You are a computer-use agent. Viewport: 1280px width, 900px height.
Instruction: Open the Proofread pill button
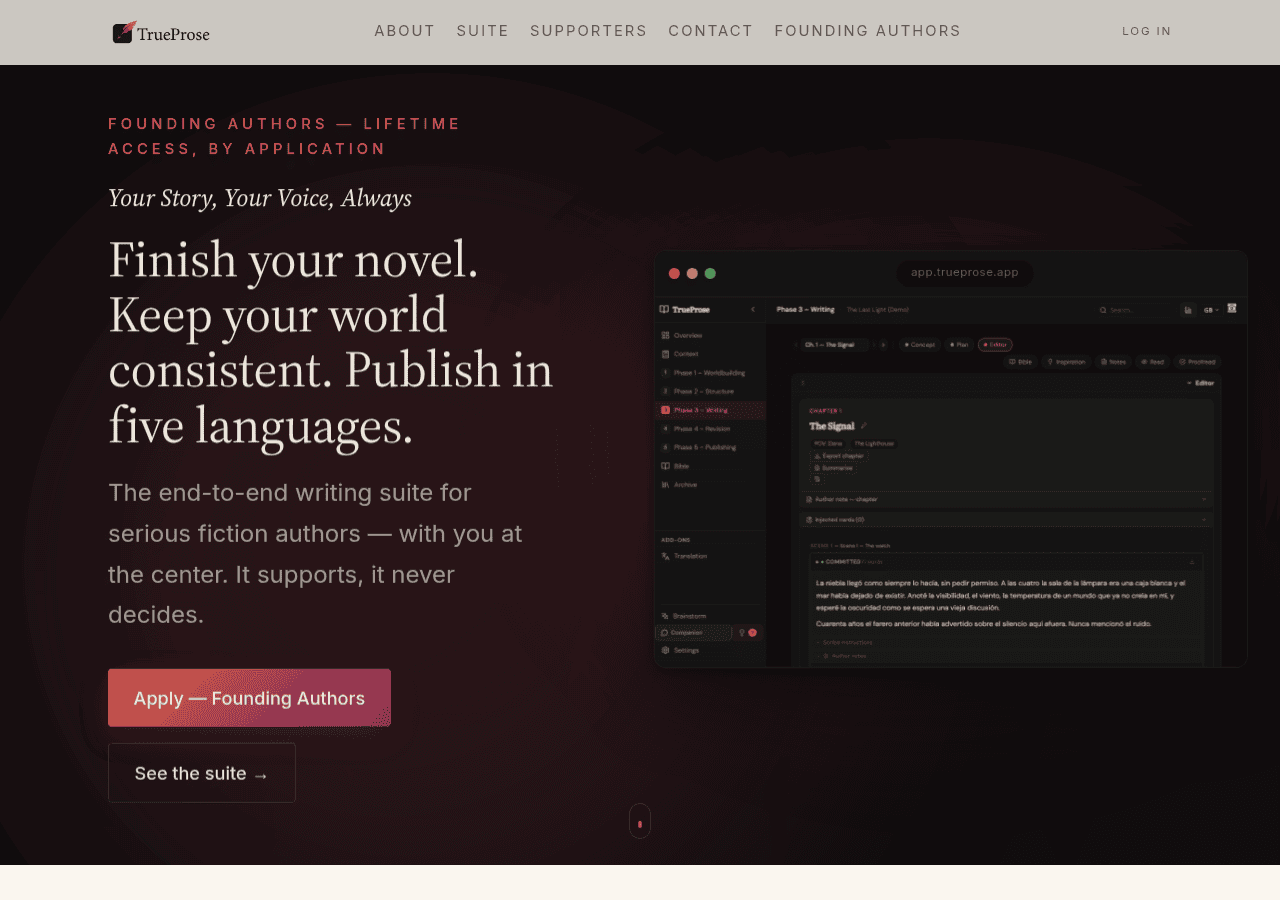pos(1197,362)
